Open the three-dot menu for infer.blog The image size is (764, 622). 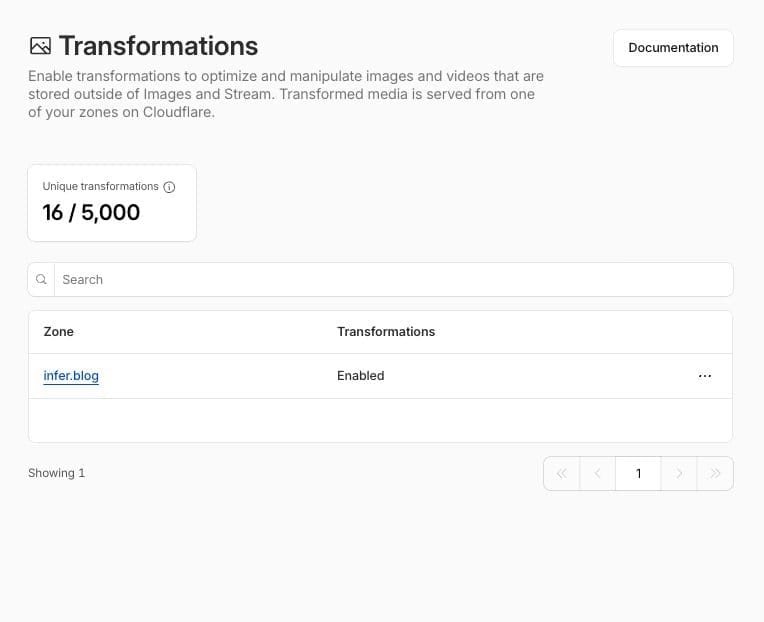705,376
